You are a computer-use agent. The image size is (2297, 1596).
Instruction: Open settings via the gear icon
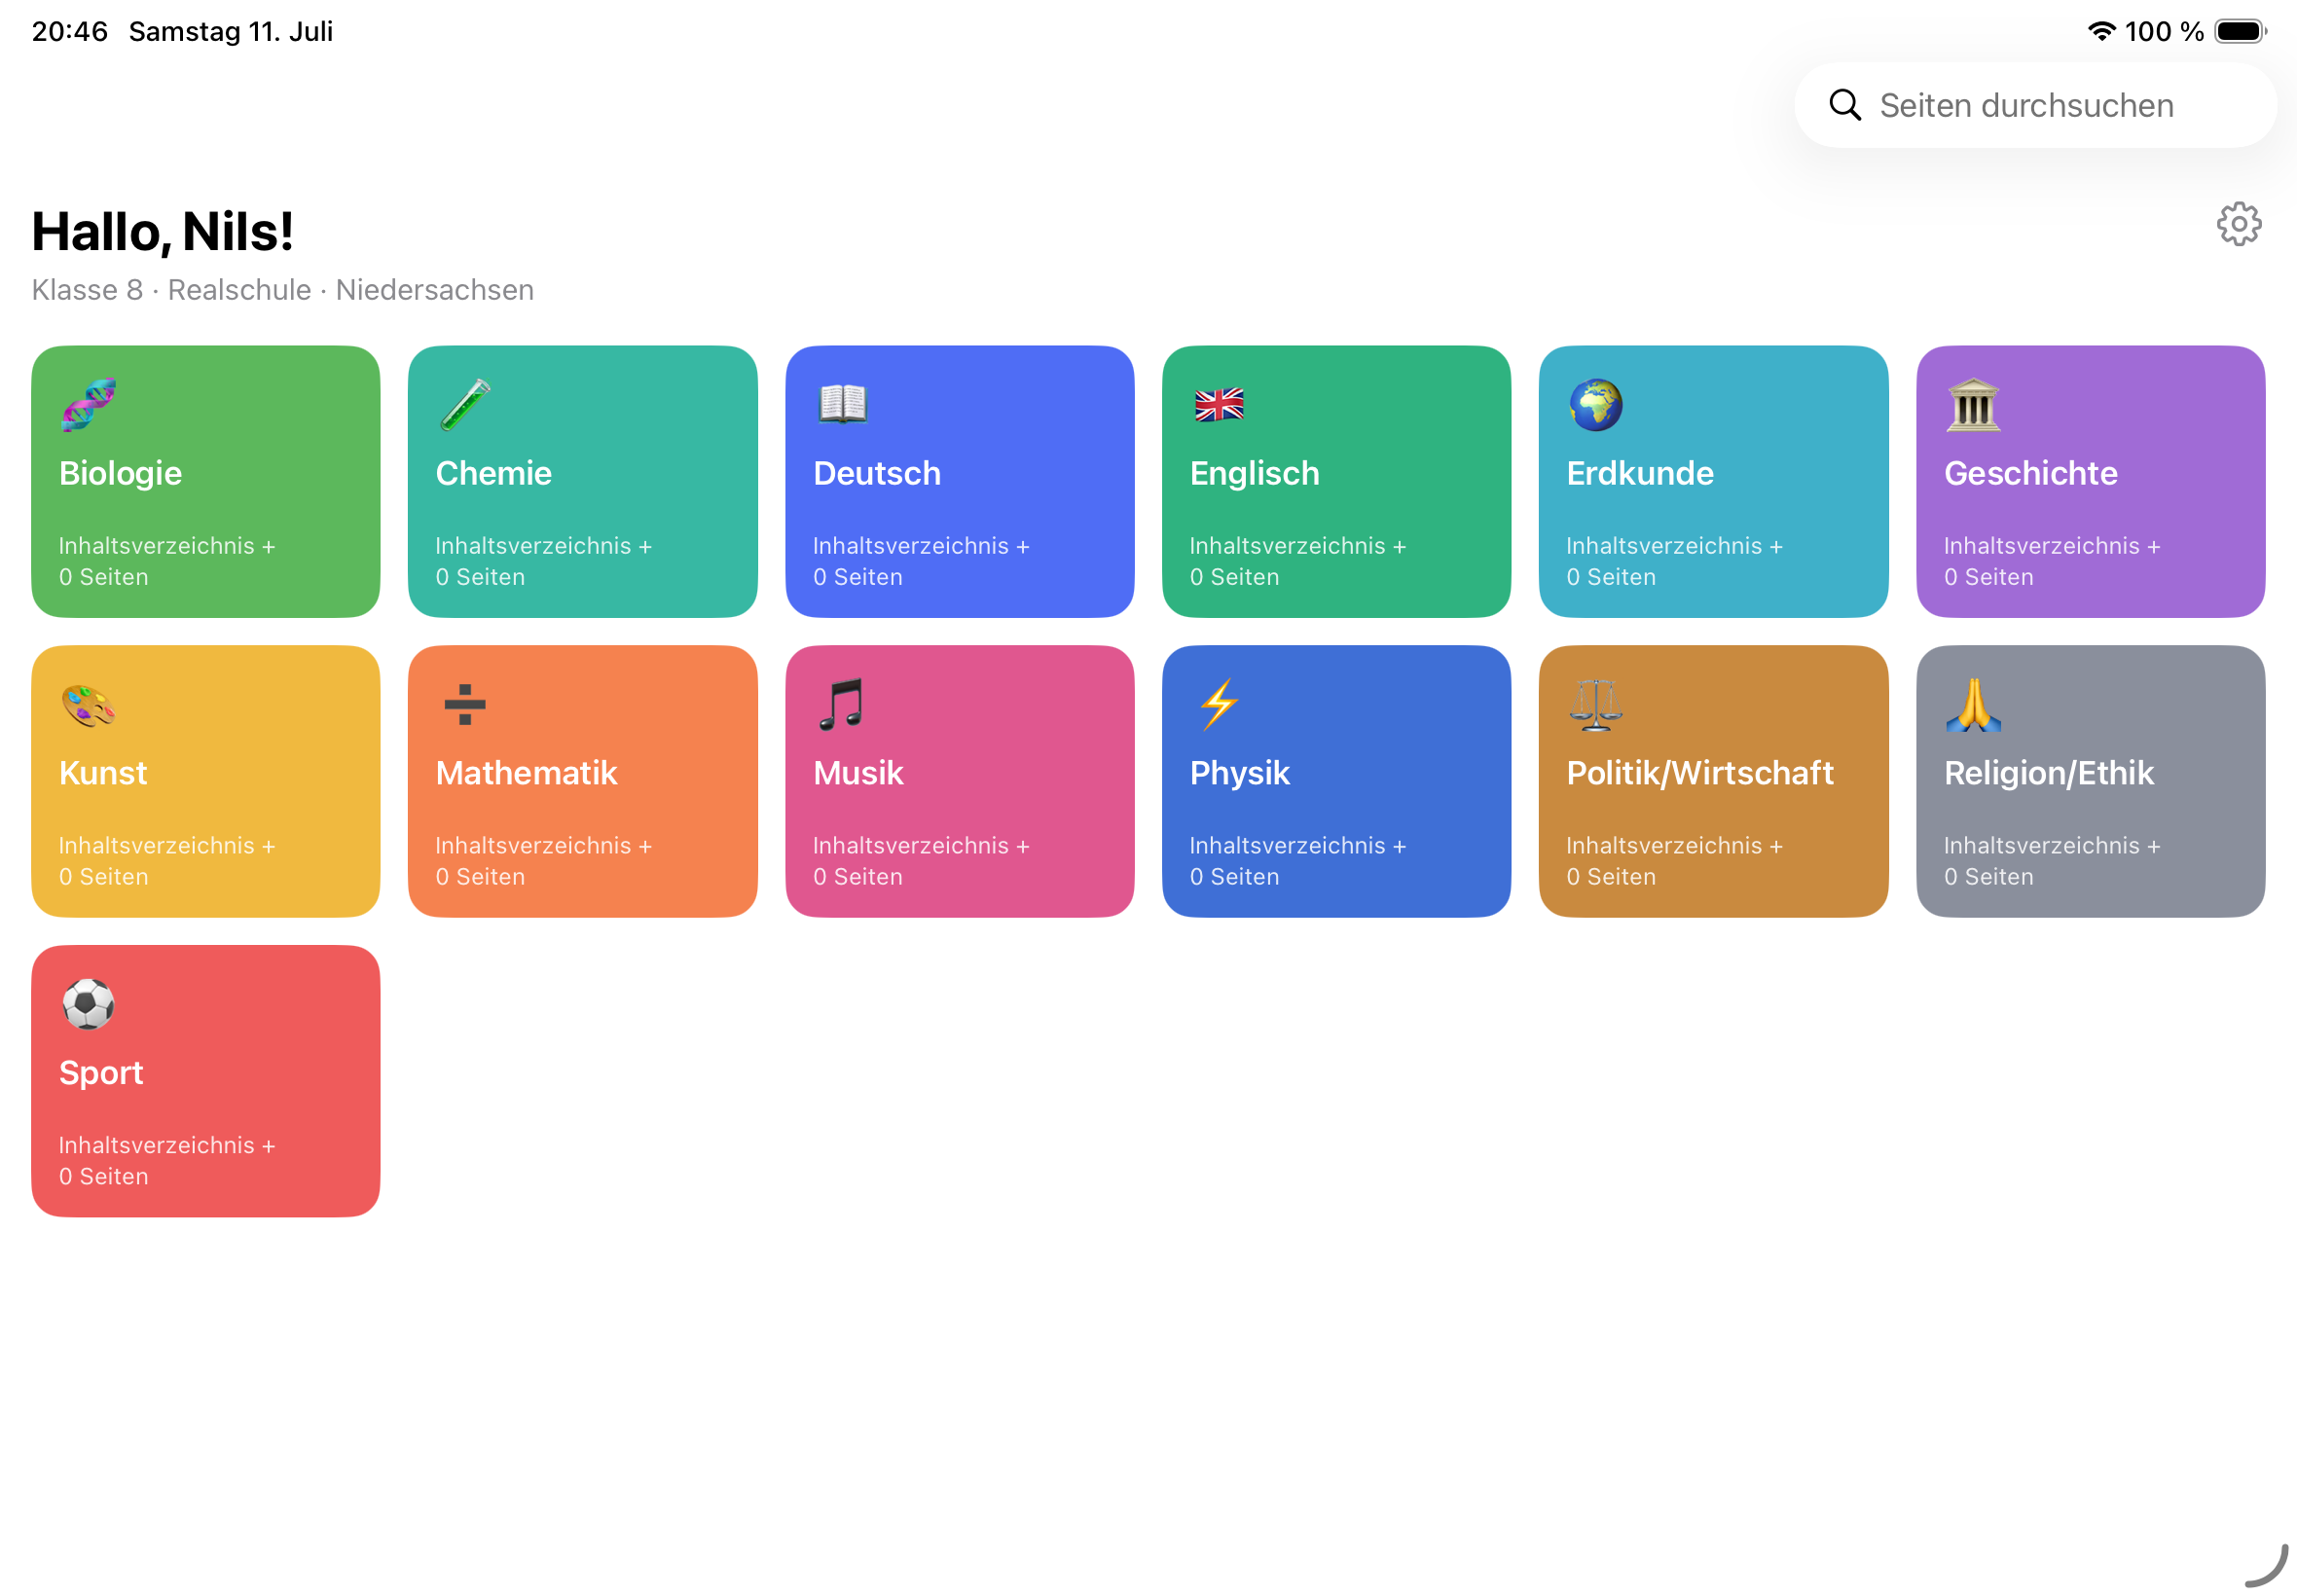click(x=2238, y=224)
